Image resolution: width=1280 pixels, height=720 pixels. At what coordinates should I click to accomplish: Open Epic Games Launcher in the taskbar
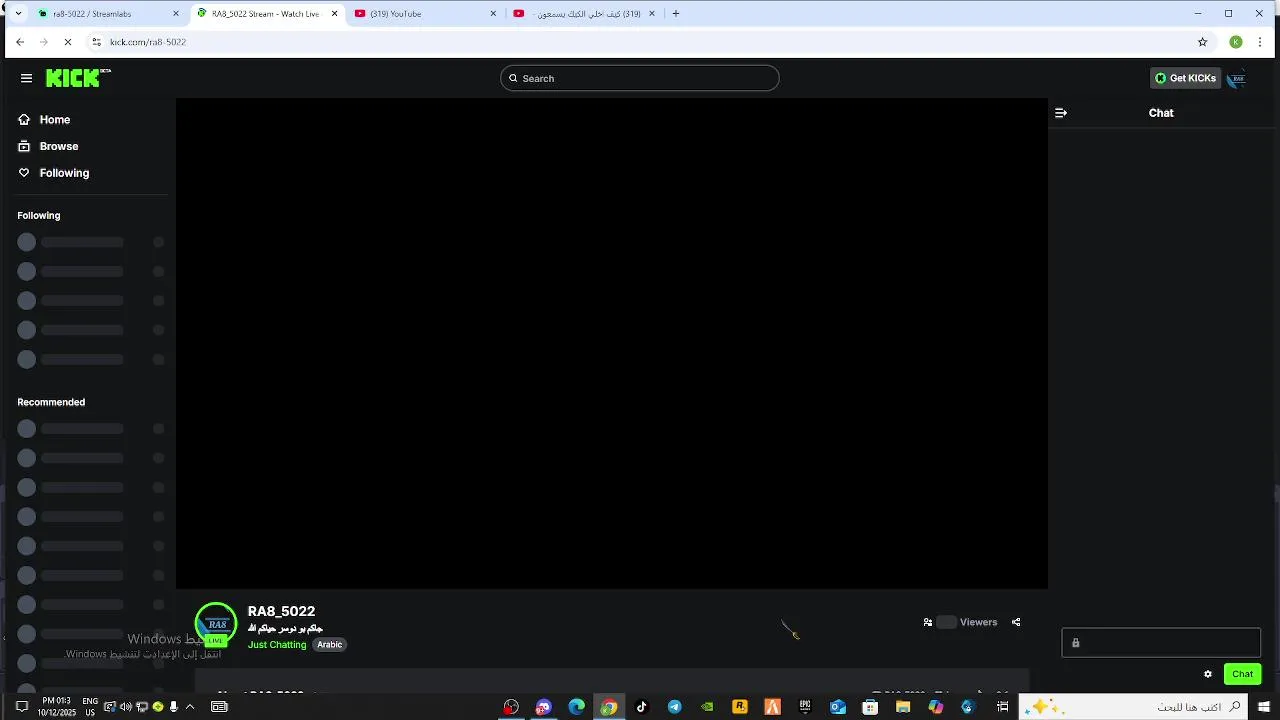[805, 707]
